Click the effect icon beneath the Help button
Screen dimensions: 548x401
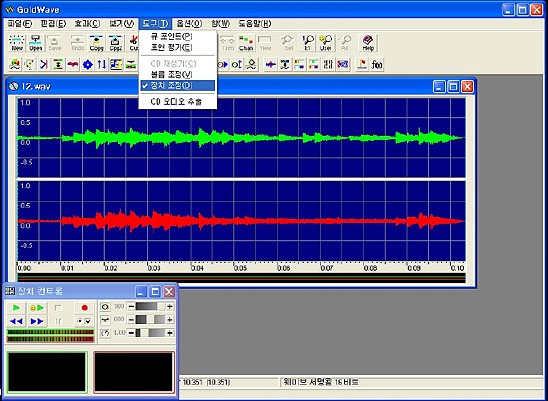pyautogui.click(x=362, y=65)
